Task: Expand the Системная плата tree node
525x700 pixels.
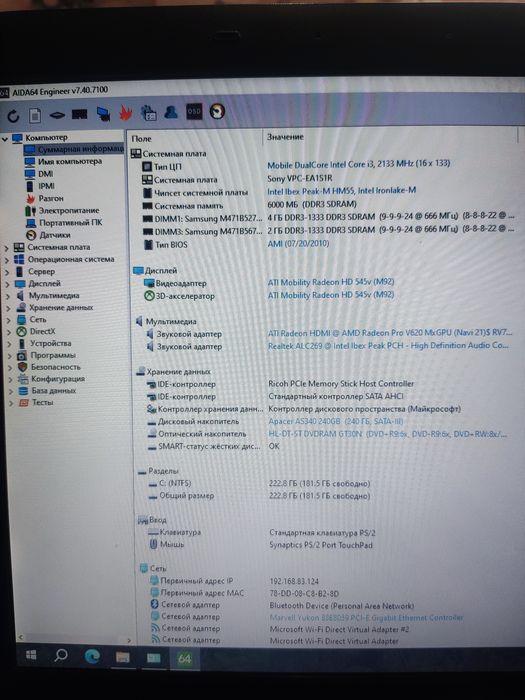Action: tap(7, 248)
